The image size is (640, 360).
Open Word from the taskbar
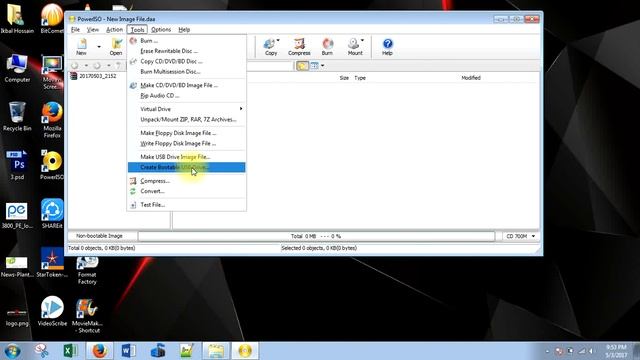pyautogui.click(x=129, y=351)
